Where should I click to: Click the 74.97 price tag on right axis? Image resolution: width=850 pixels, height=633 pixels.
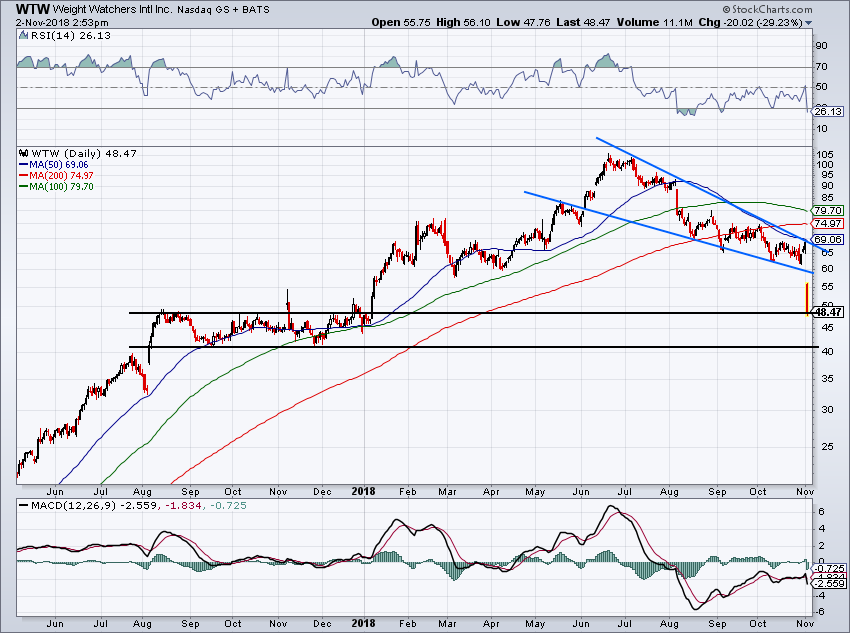[828, 223]
